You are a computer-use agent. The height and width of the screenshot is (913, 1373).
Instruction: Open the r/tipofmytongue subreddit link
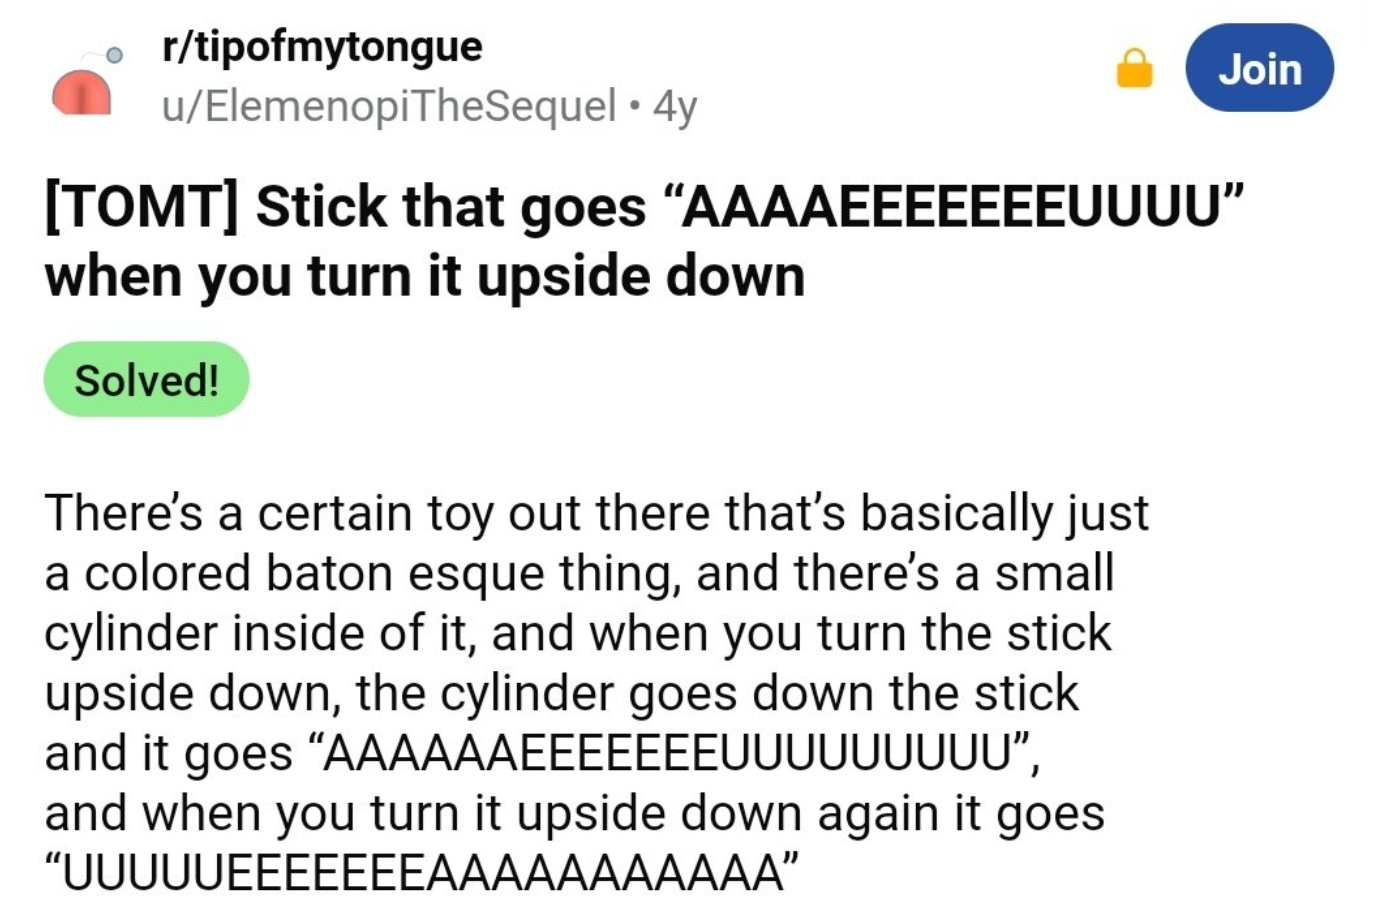pos(322,46)
